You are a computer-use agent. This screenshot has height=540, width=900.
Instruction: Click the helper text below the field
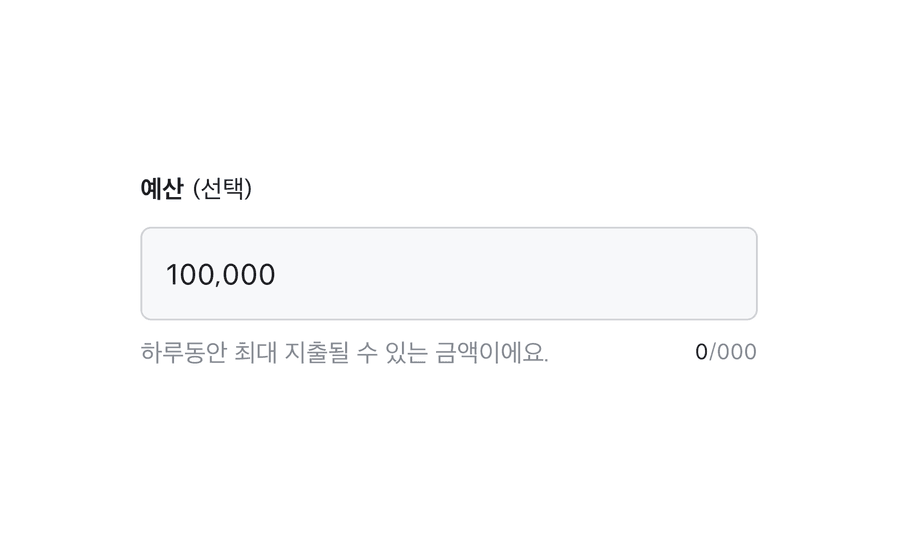click(x=344, y=353)
